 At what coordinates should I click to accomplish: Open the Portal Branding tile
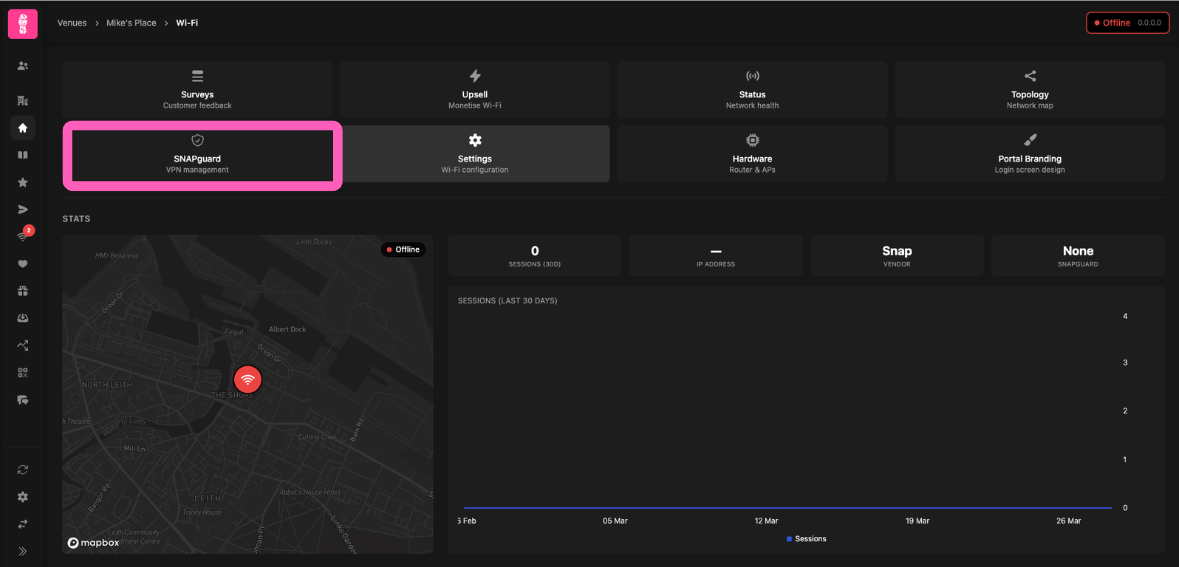tap(1029, 154)
